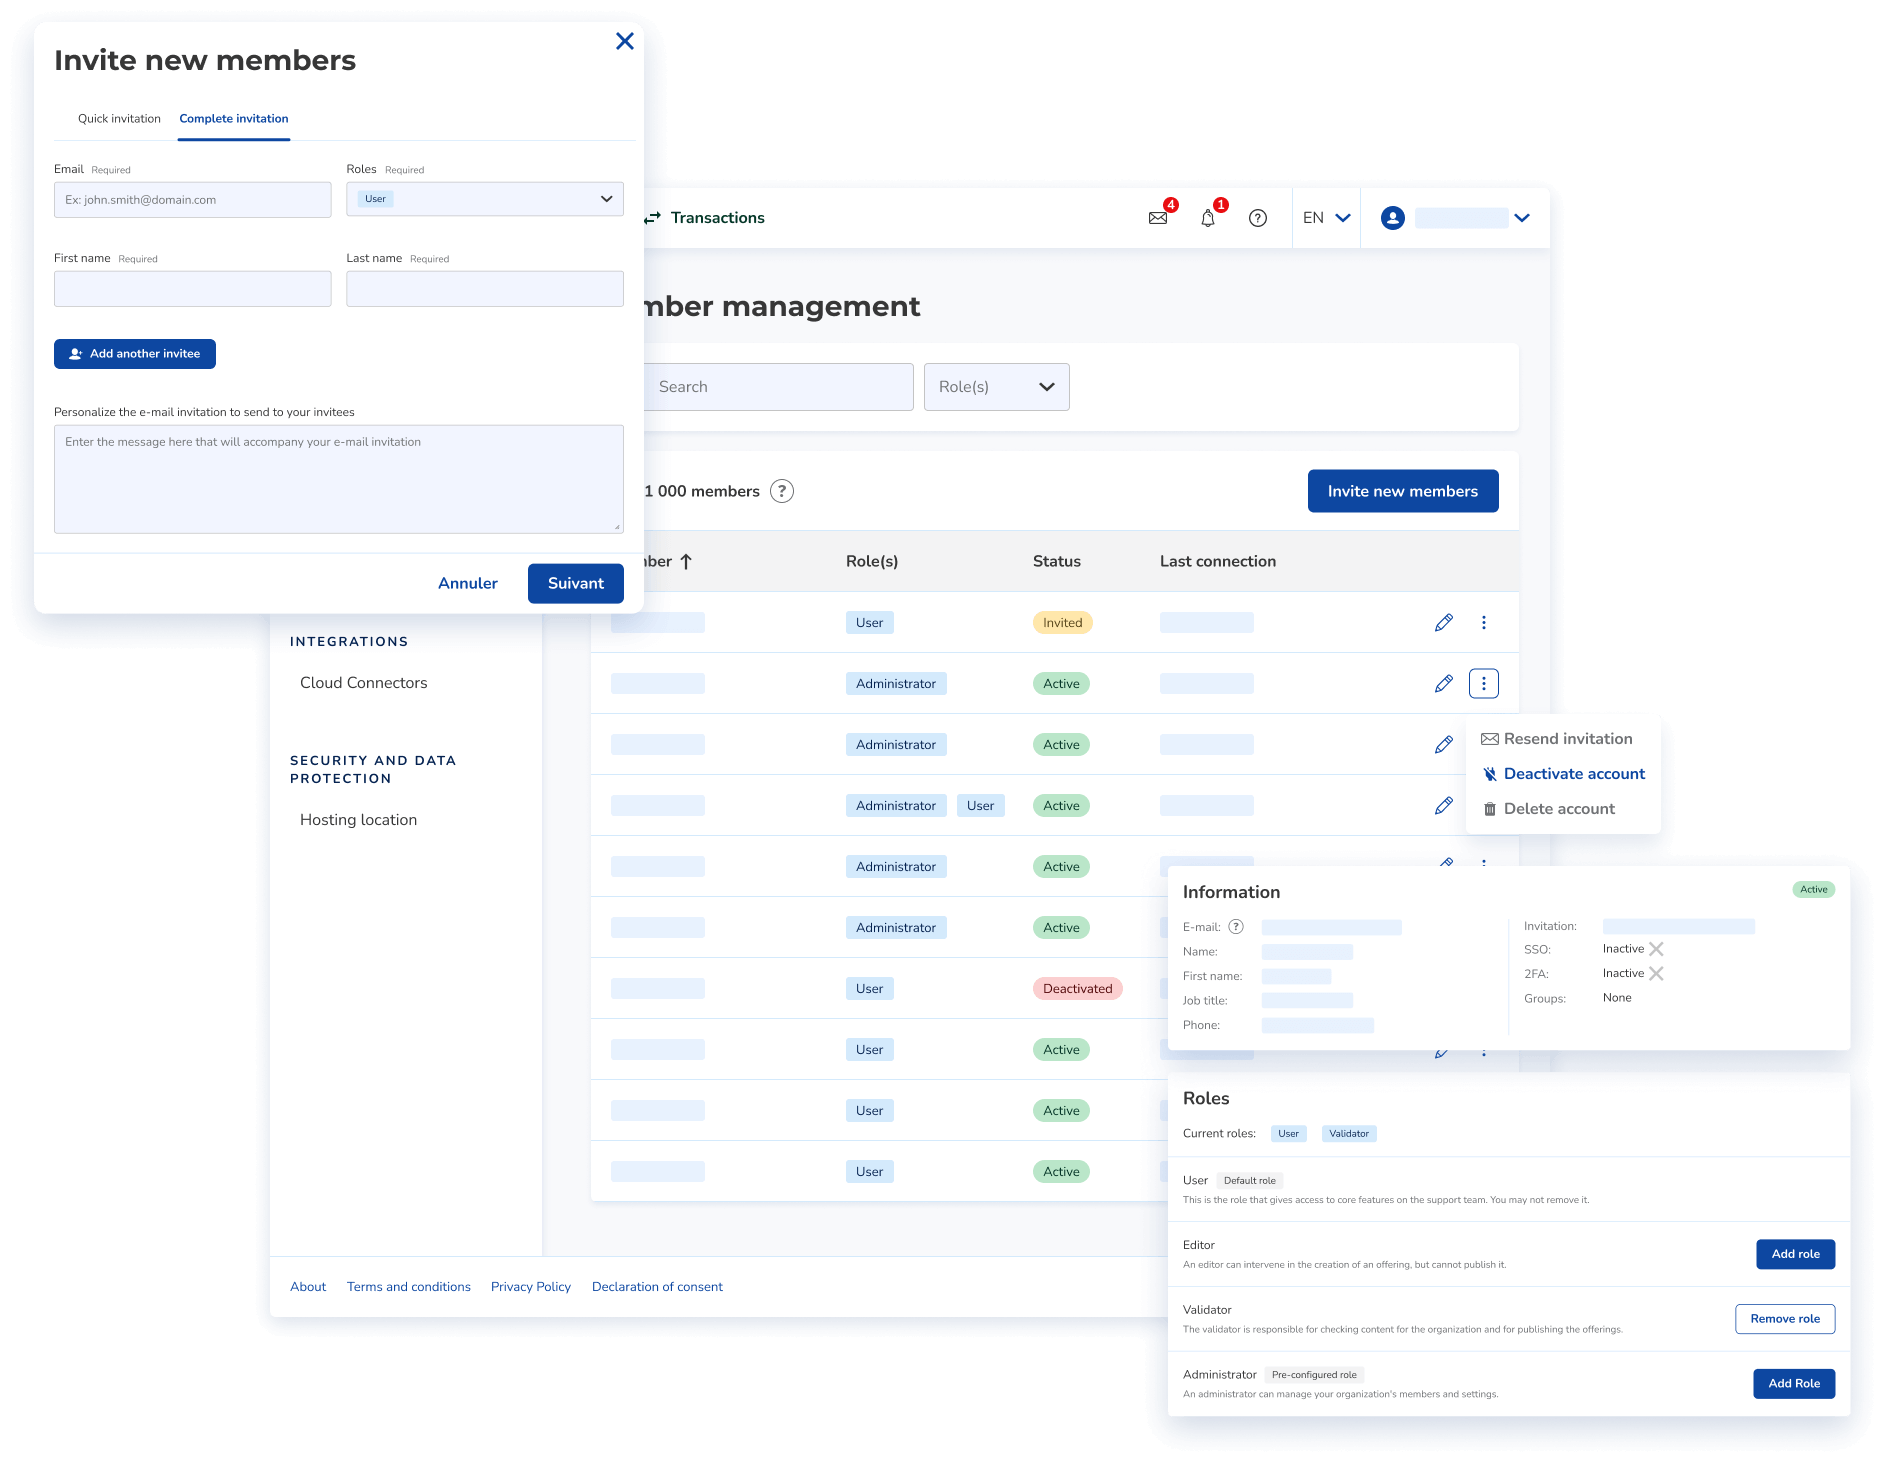Viewport: 1885px width, 1463px height.
Task: Click the Suivant button
Action: click(x=576, y=583)
